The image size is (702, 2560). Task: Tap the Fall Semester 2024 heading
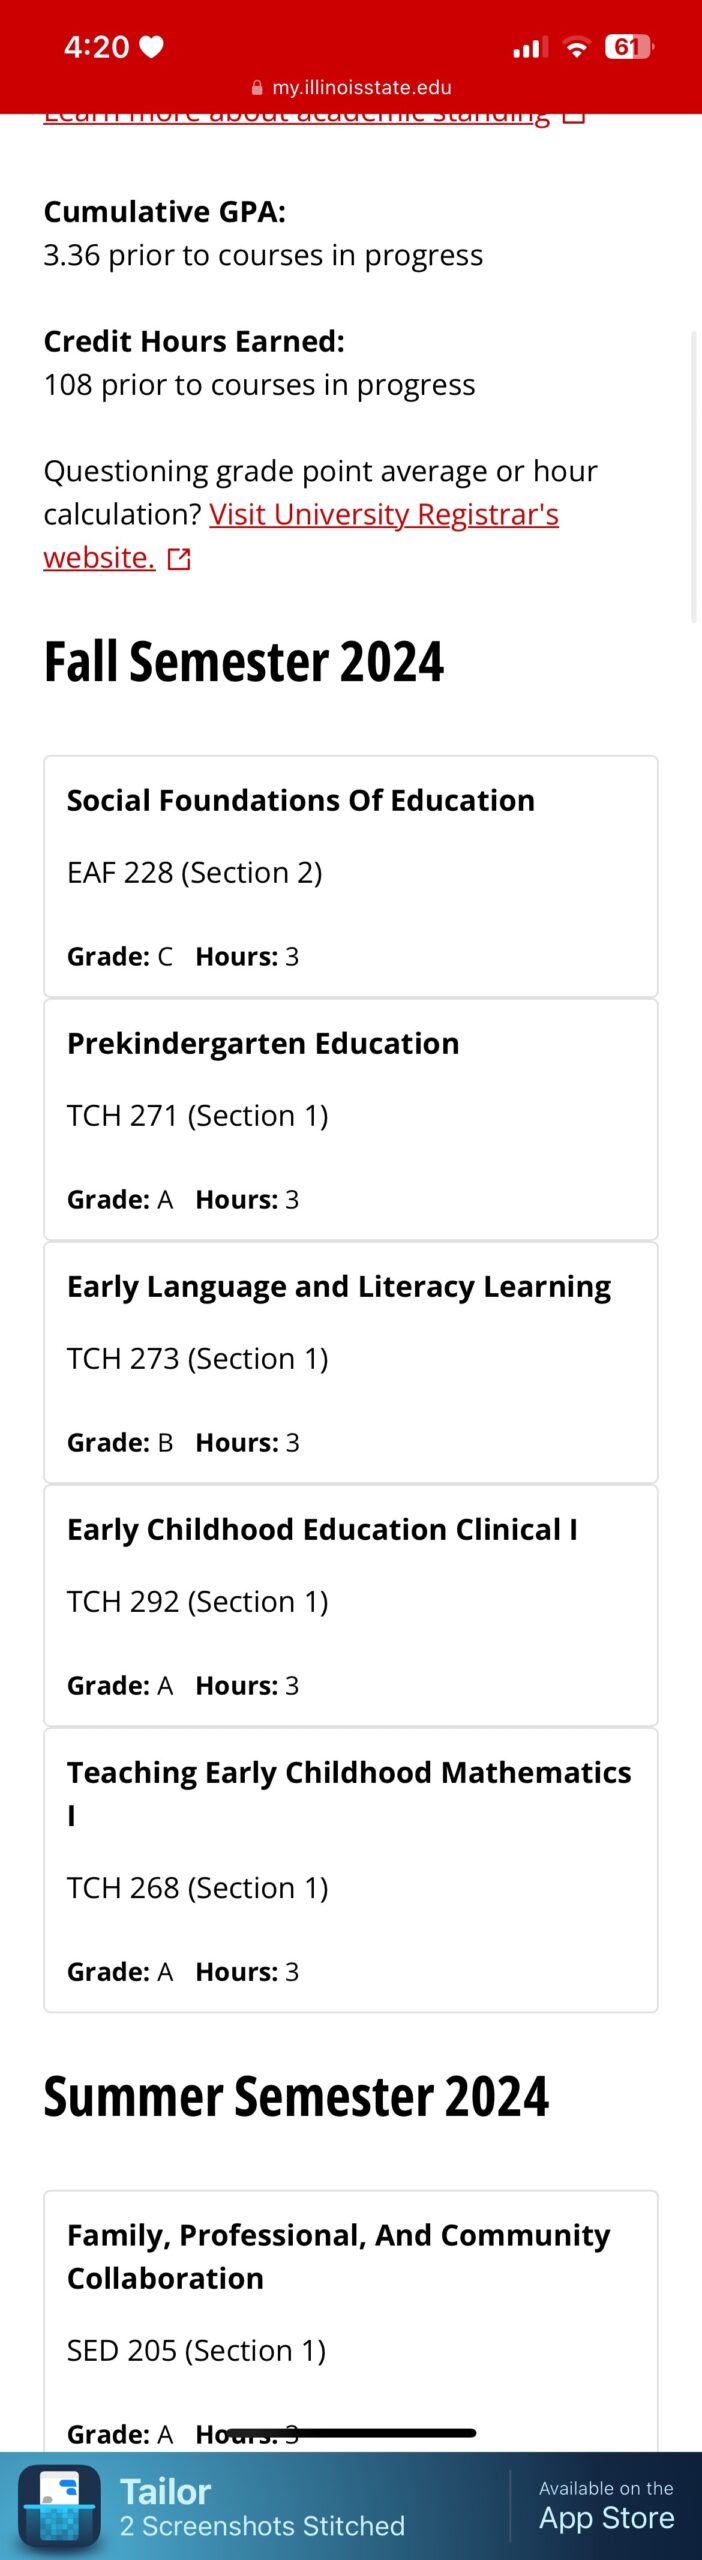[x=244, y=662]
